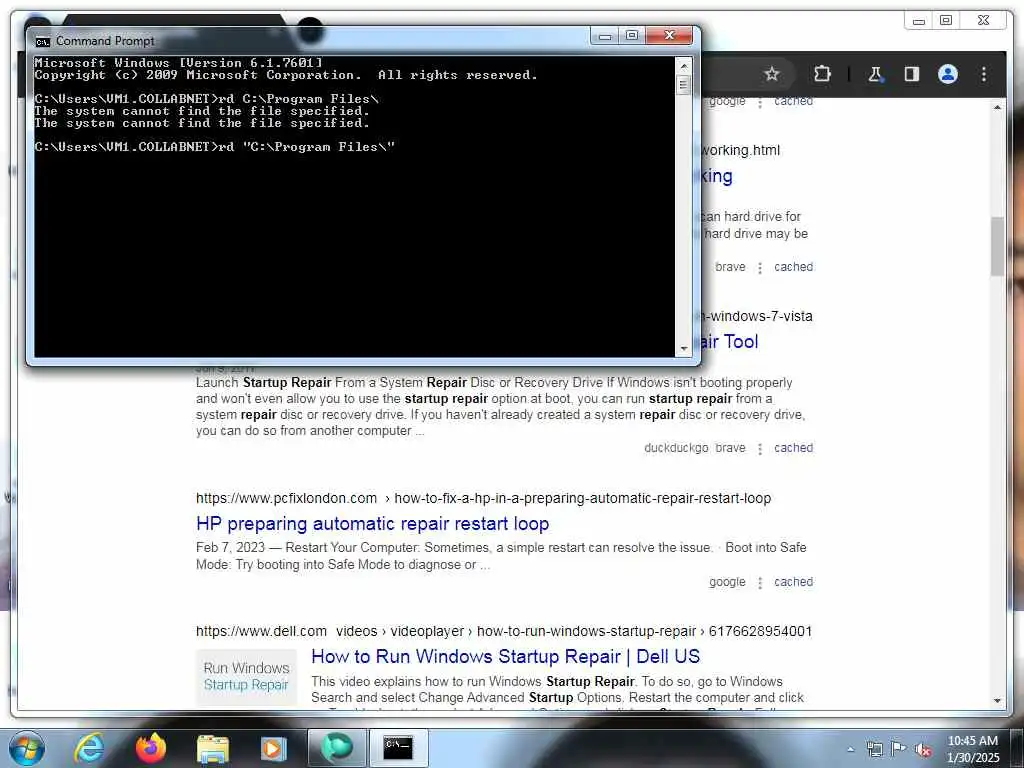Image resolution: width=1024 pixels, height=768 pixels.
Task: Open the pcfixlondon.com result URL
Action: [483, 498]
